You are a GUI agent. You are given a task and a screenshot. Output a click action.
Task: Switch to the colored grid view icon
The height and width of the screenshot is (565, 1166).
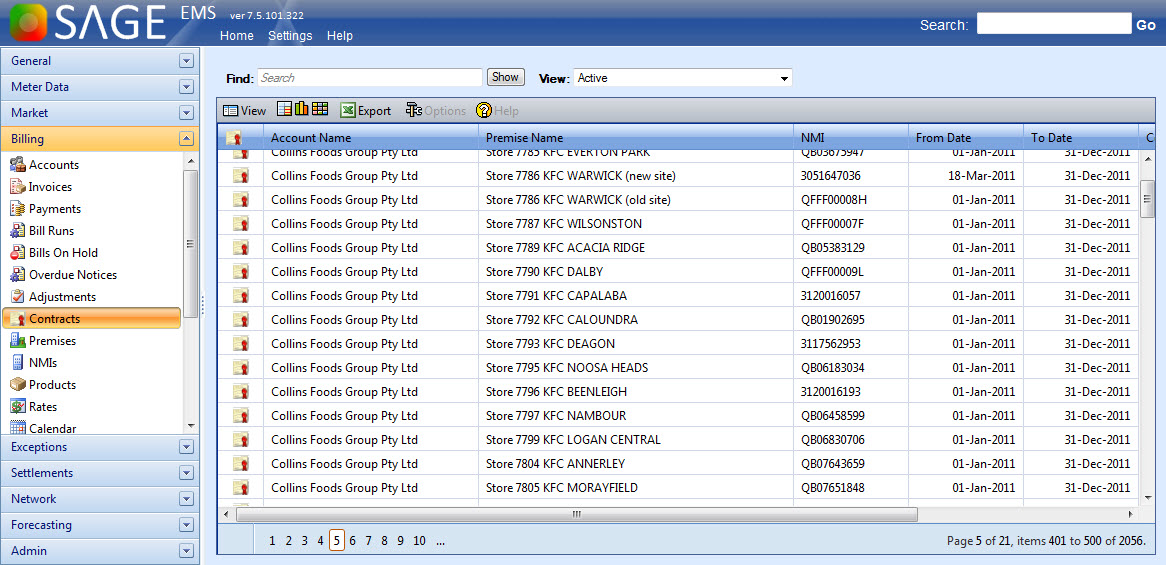click(x=320, y=109)
